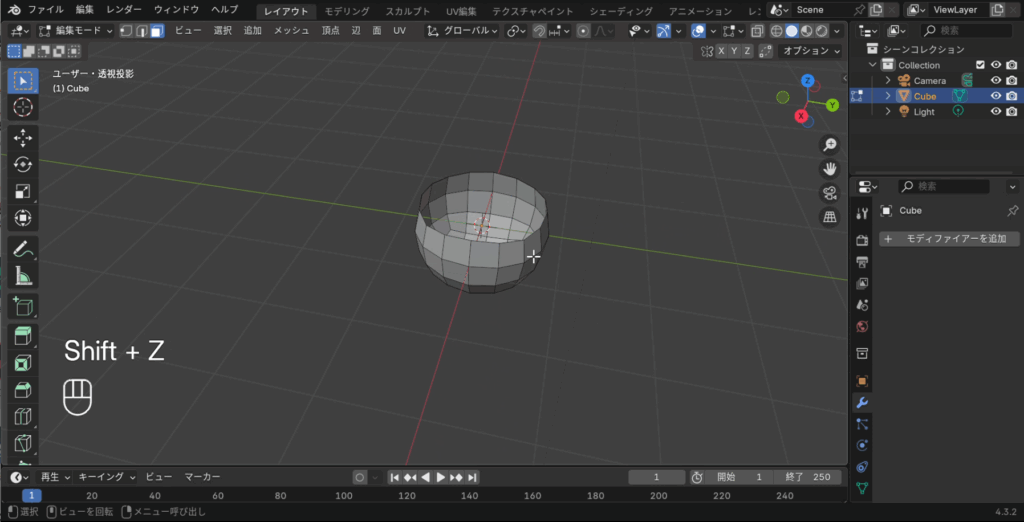Click the モディファイアーを追加 button
The image size is (1024, 522).
pyautogui.click(x=949, y=239)
